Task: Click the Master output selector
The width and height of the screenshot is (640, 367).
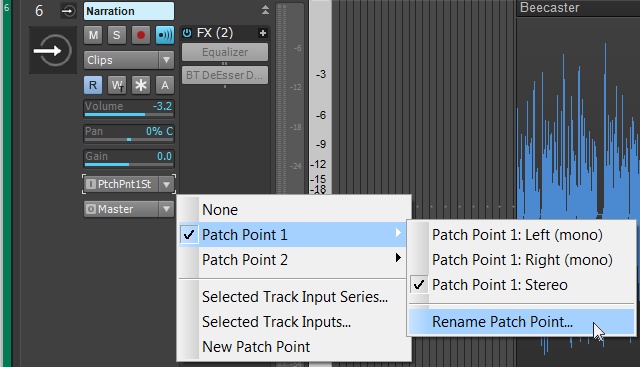Action: point(121,209)
